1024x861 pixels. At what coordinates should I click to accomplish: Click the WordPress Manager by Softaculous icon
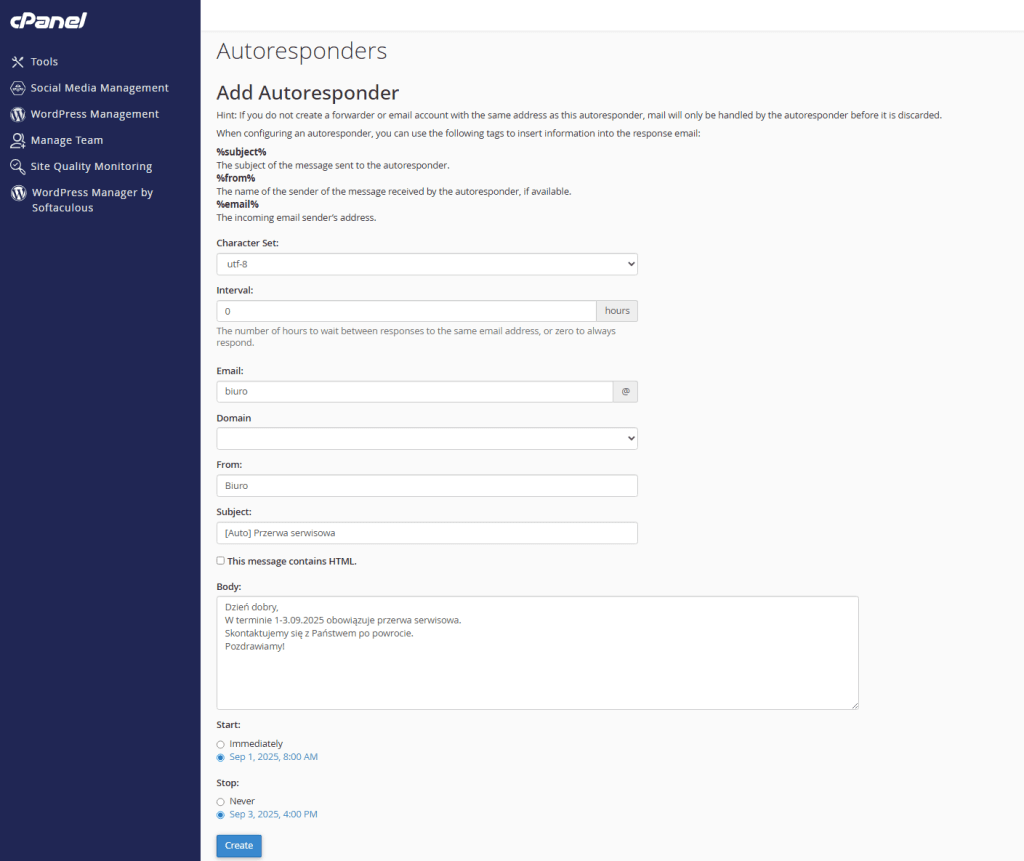(17, 193)
